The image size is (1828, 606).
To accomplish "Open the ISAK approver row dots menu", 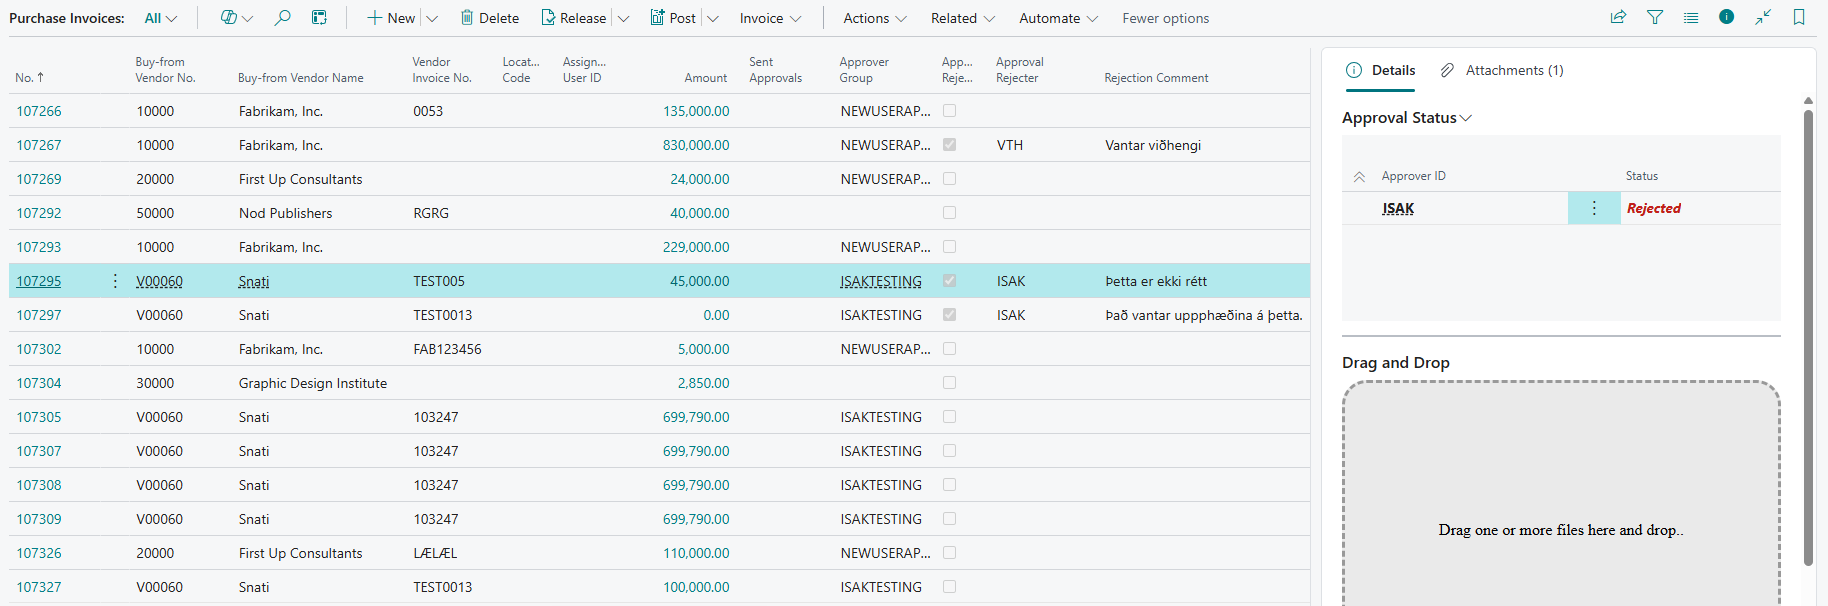I will [1594, 208].
